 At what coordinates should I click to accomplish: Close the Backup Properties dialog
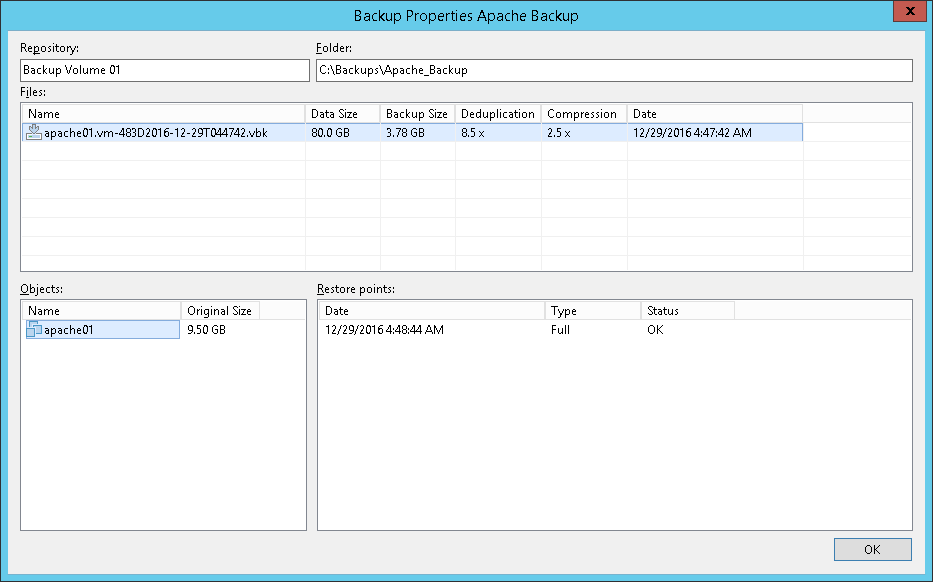(906, 13)
